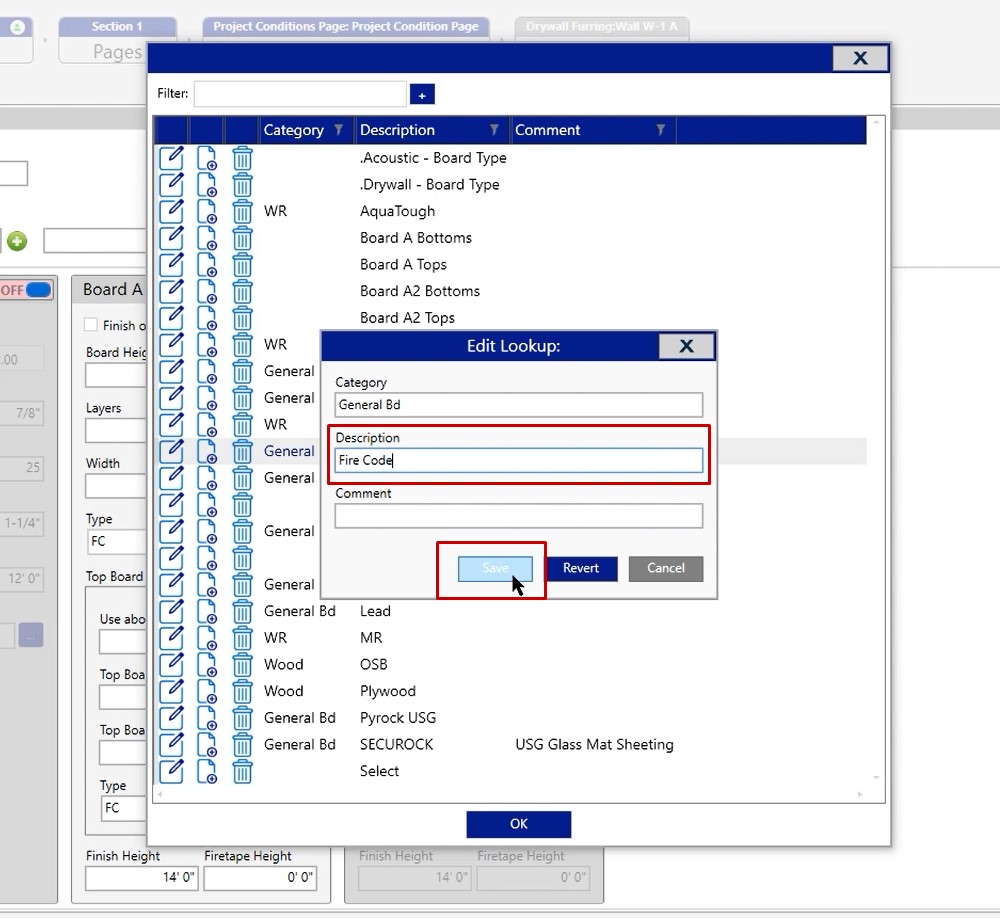The height and width of the screenshot is (918, 1000).
Task: Switch to the Section 1 Pages tab
Action: click(117, 40)
